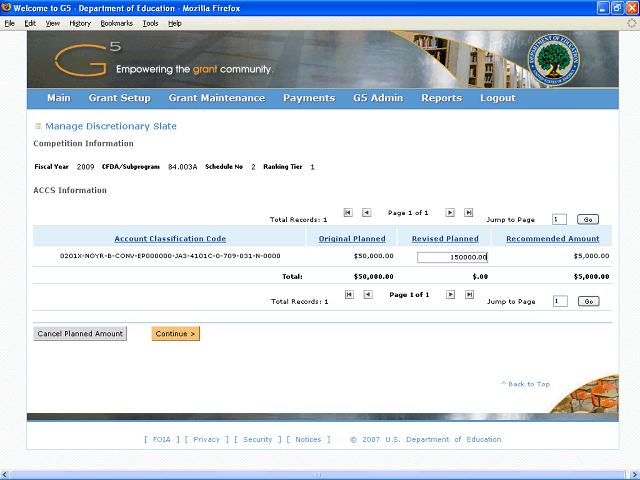Go to next page in top pager

(450, 213)
